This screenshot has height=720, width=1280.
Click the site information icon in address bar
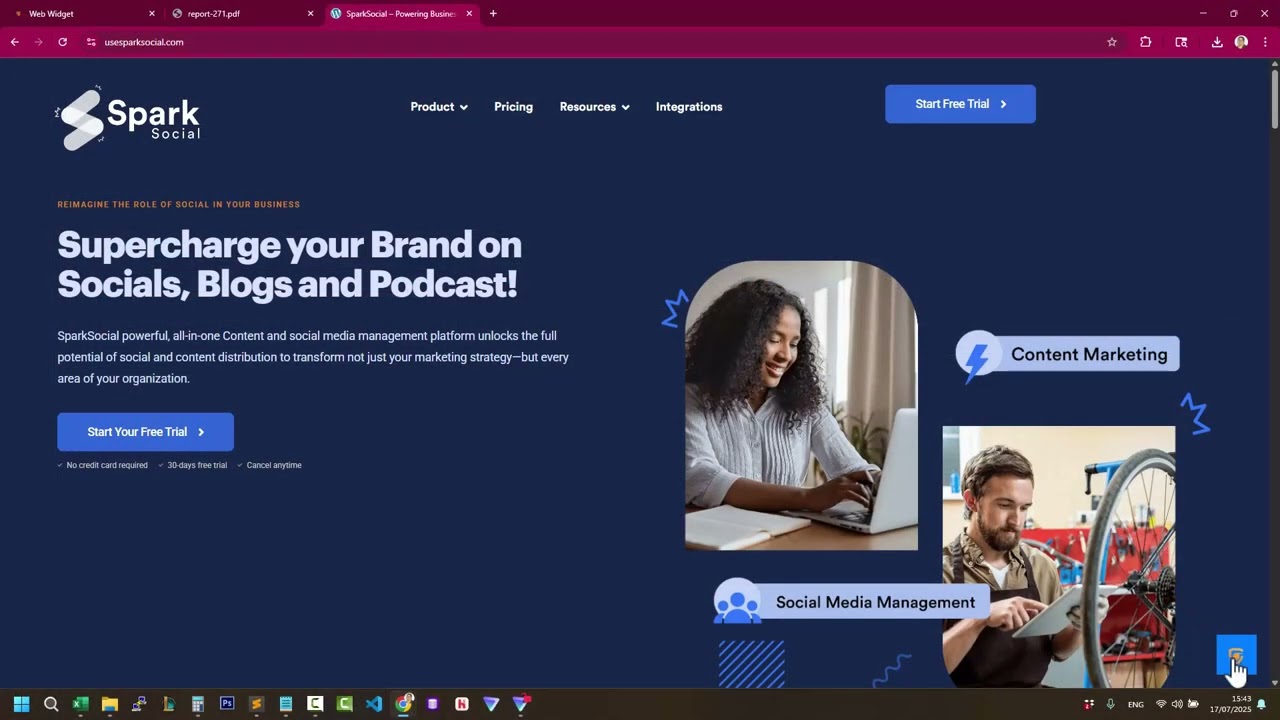pos(91,42)
